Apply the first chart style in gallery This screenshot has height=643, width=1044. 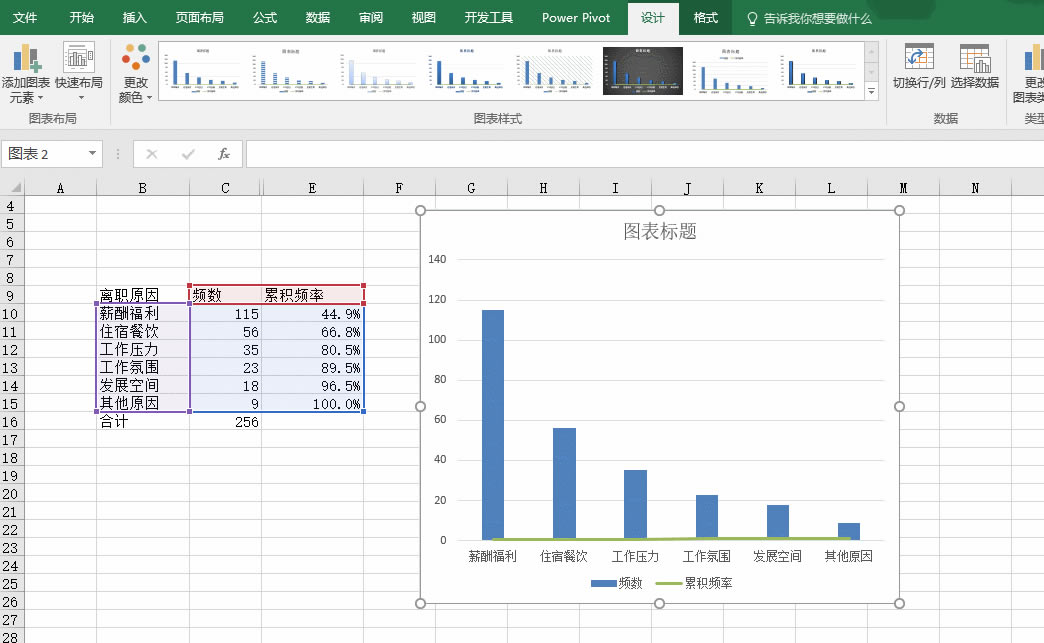pos(203,70)
